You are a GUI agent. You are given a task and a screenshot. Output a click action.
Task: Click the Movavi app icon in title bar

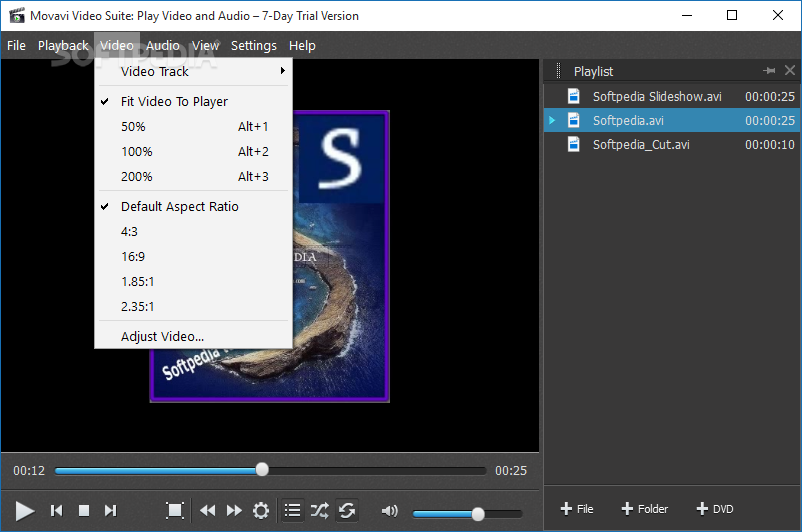(x=16, y=15)
